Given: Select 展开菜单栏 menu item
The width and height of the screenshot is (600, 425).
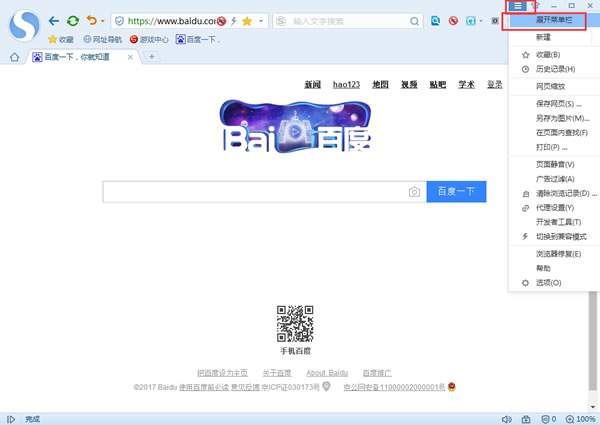Looking at the screenshot, I should coord(554,20).
